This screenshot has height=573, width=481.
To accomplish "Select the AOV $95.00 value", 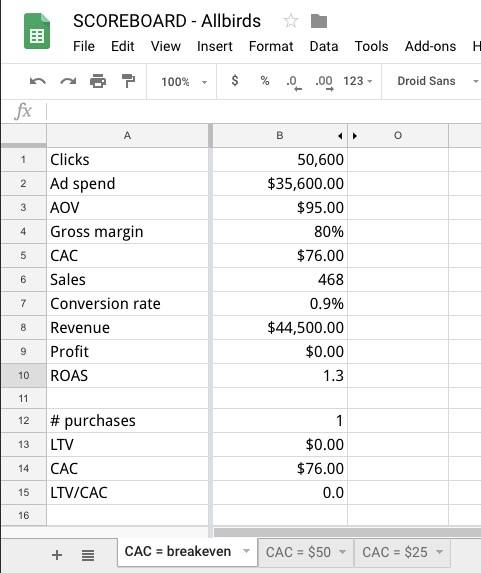I will [280, 208].
